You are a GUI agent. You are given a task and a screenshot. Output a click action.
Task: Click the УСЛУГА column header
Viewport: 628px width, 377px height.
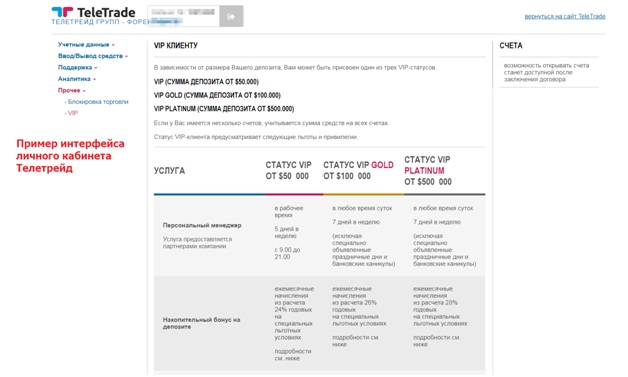coord(169,171)
